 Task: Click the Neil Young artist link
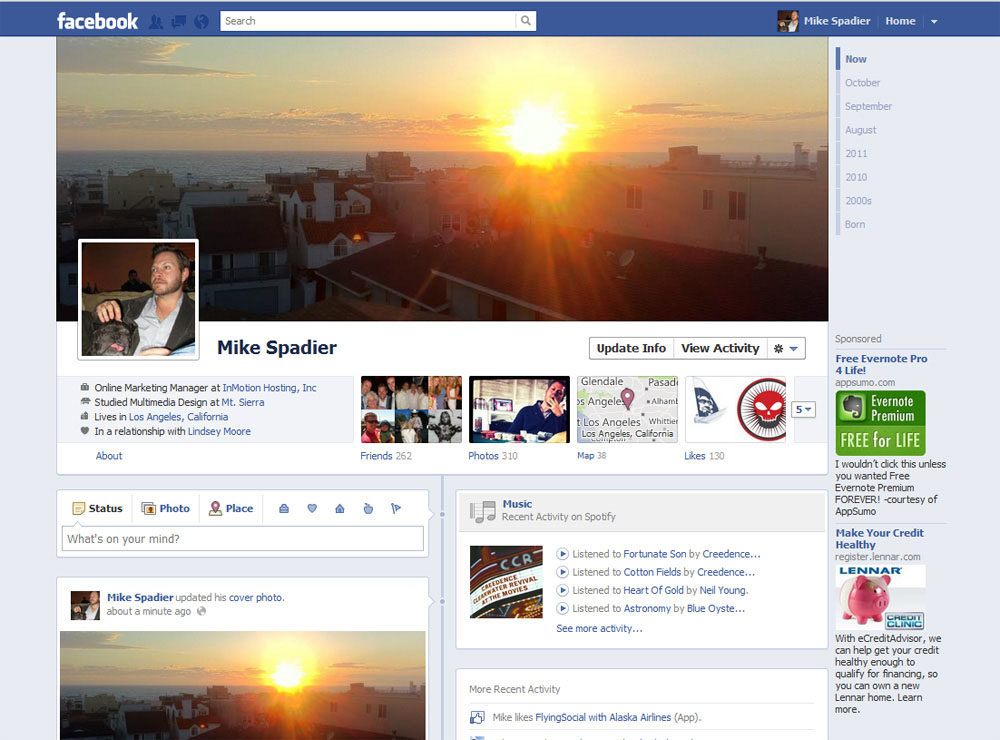pyautogui.click(x=723, y=590)
